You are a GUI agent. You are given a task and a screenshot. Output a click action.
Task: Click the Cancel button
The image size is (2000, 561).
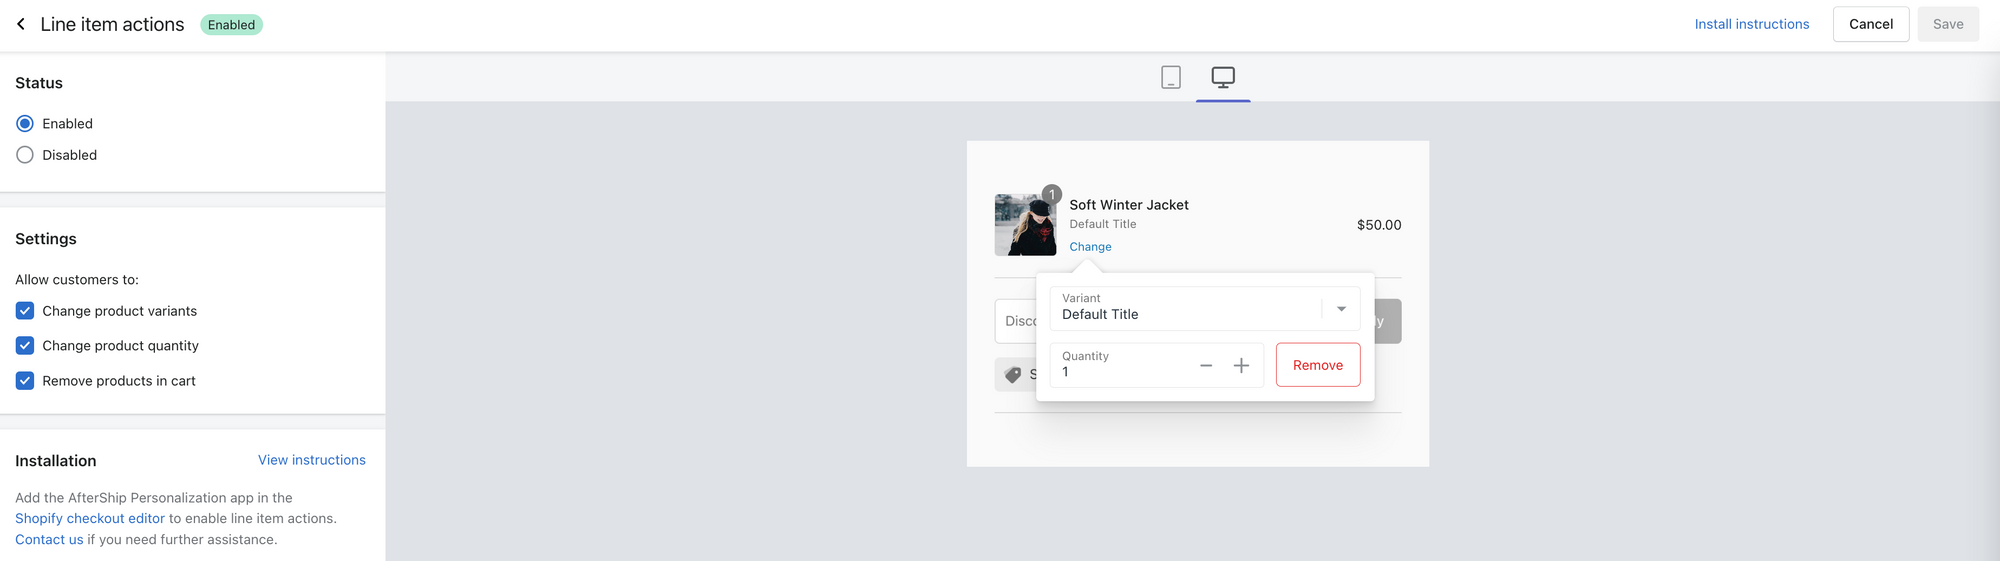click(x=1870, y=24)
